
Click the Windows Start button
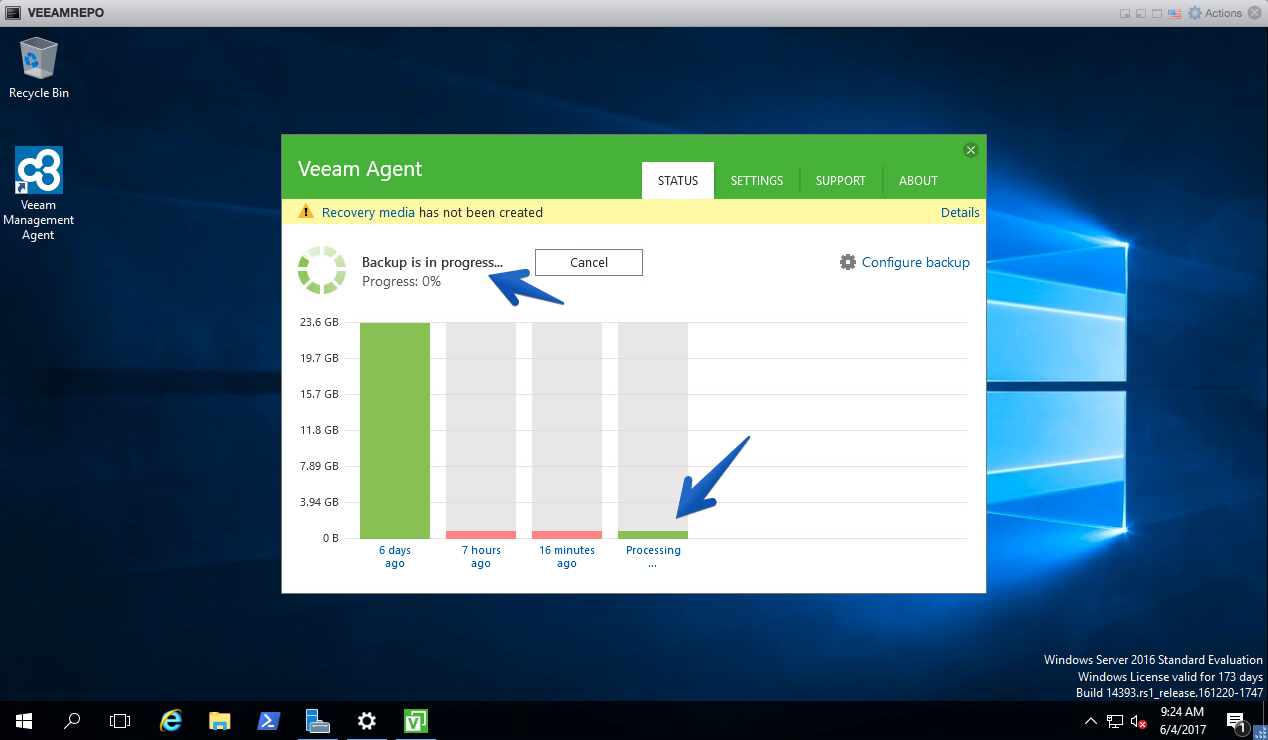24,720
